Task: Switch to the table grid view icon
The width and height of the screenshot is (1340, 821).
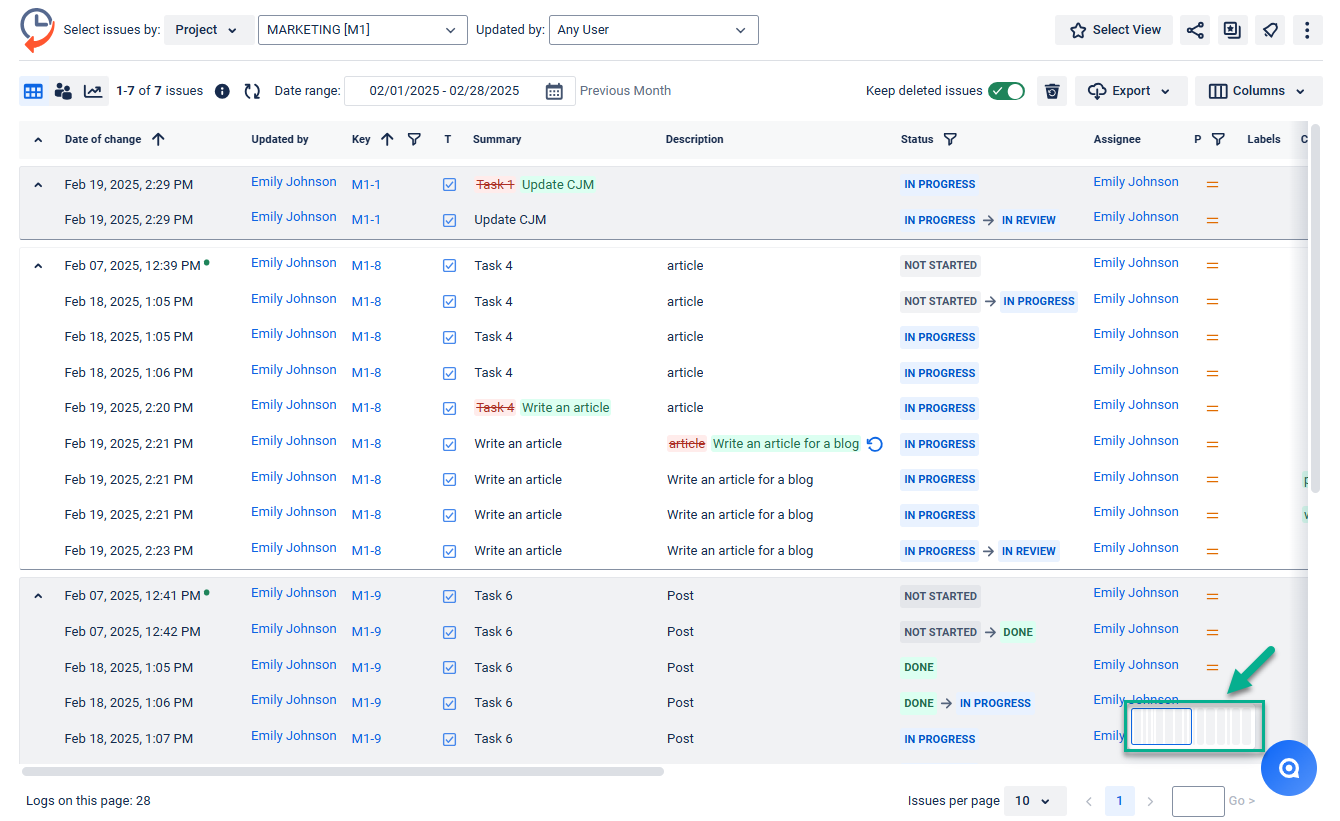Action: click(33, 91)
